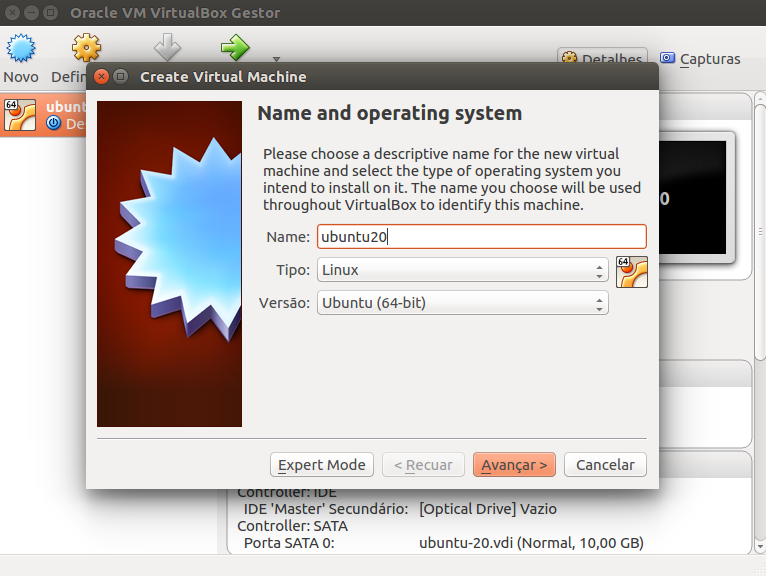Click the powered-off state icon under ubuntu VM
The image size is (766, 576).
coord(54,123)
